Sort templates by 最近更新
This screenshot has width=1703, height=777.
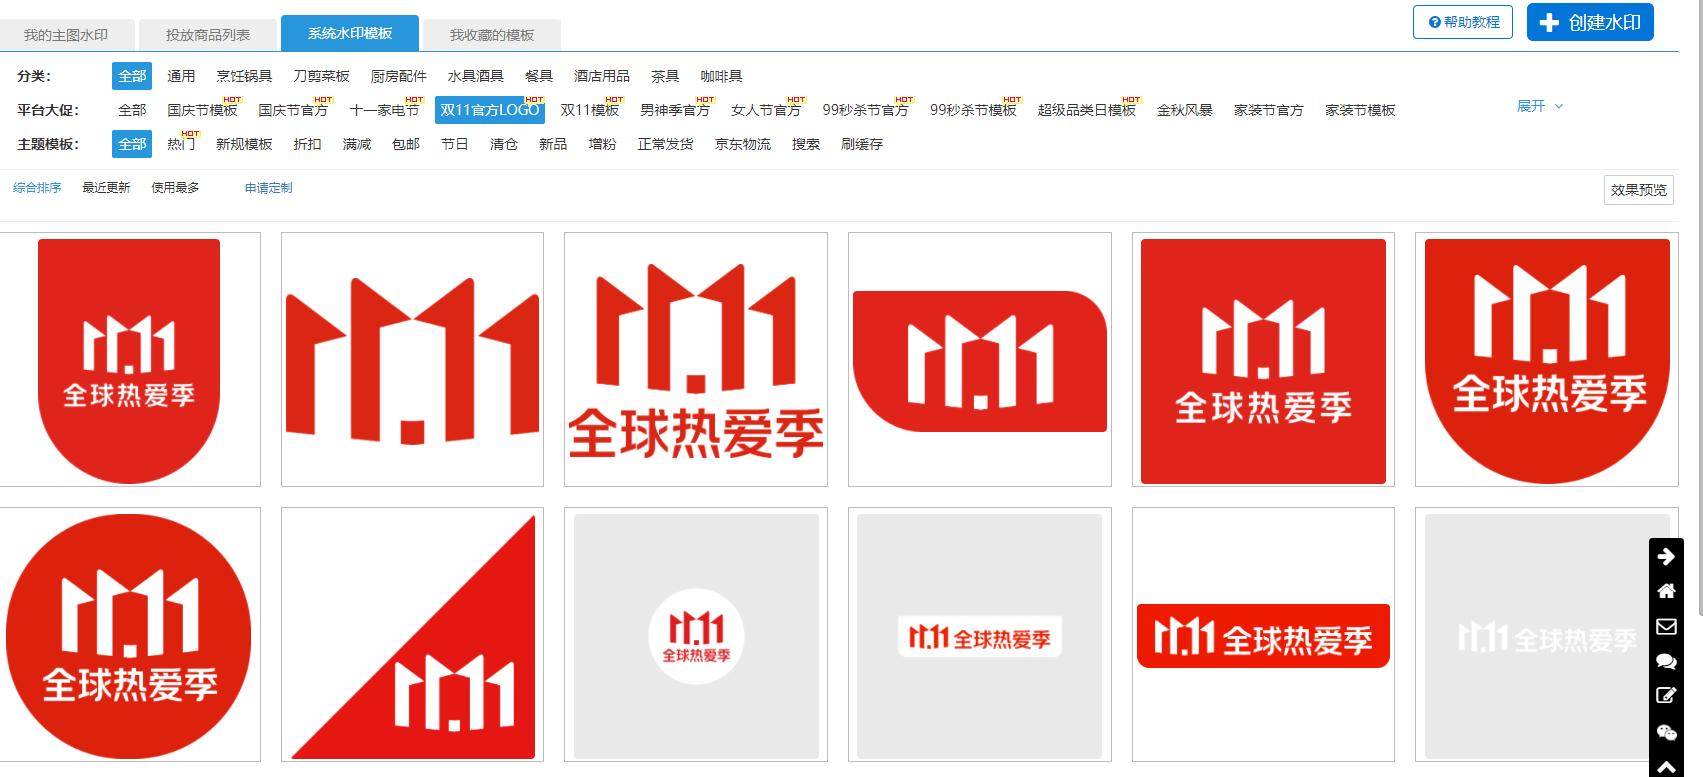[106, 188]
